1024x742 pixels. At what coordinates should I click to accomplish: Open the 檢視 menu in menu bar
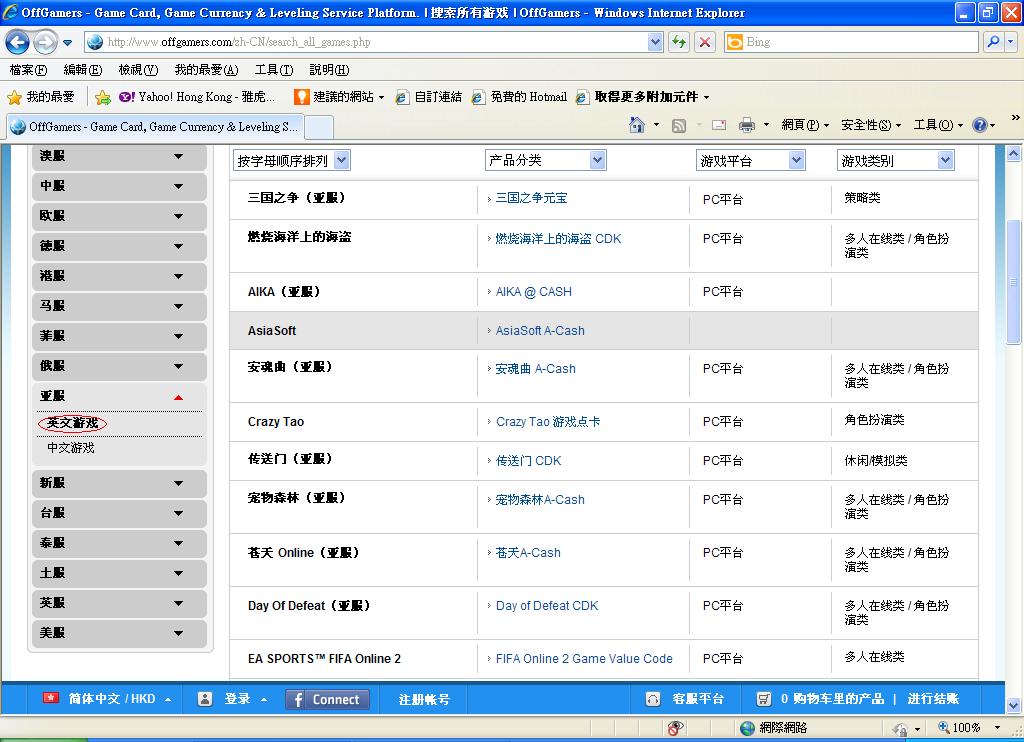137,70
